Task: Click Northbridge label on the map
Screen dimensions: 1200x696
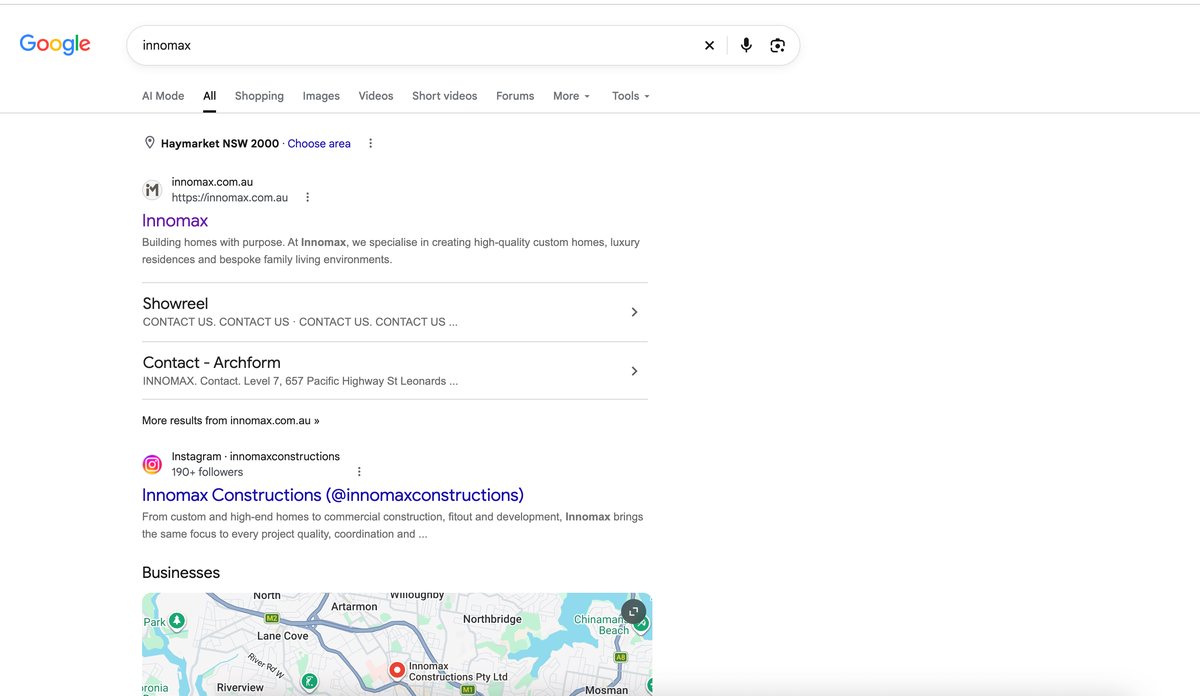Action: point(492,619)
